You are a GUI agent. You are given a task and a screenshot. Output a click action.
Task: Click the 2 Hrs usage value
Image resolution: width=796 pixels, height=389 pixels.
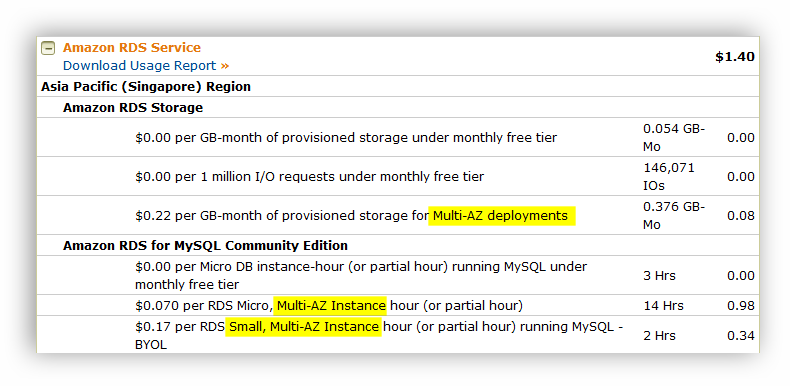click(659, 336)
